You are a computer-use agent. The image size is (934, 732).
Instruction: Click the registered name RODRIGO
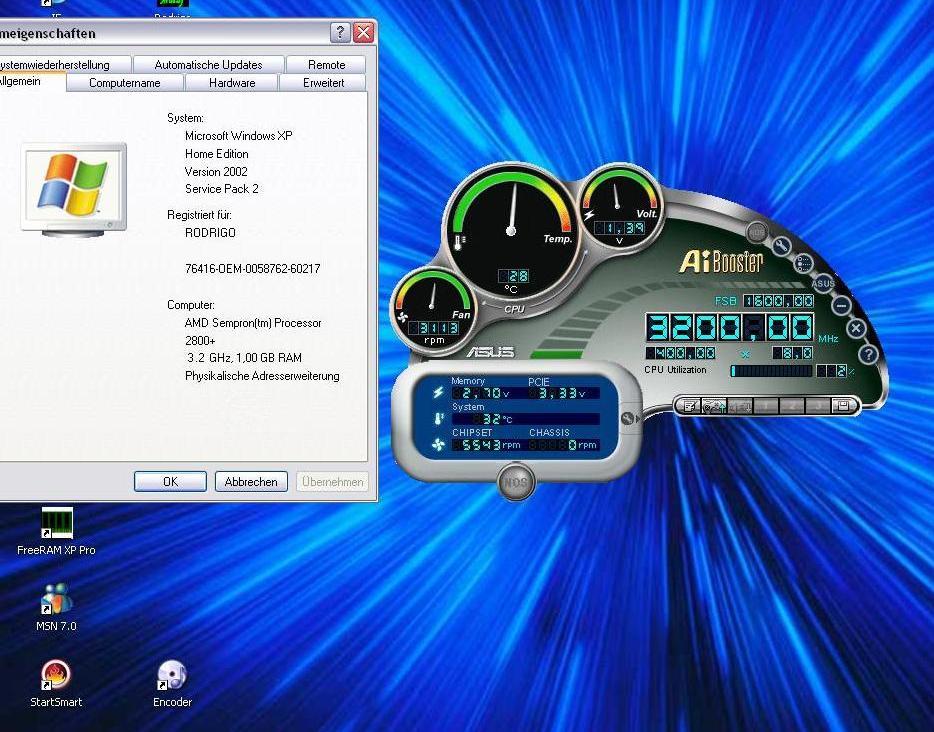210,233
